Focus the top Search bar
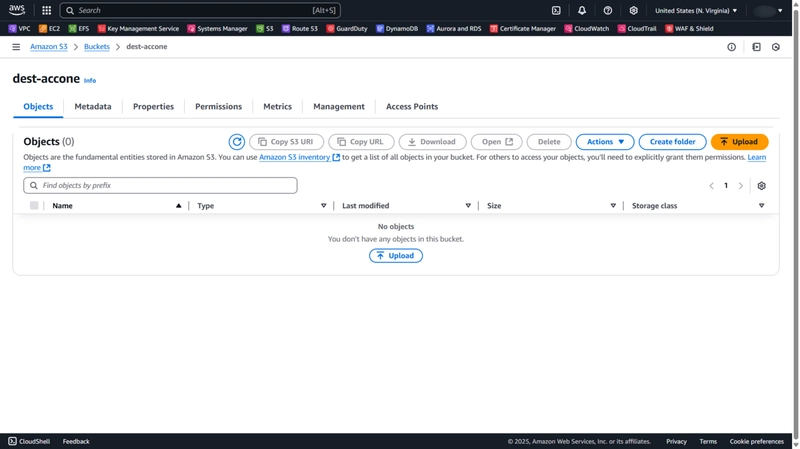The width and height of the screenshot is (800, 449). [200, 10]
